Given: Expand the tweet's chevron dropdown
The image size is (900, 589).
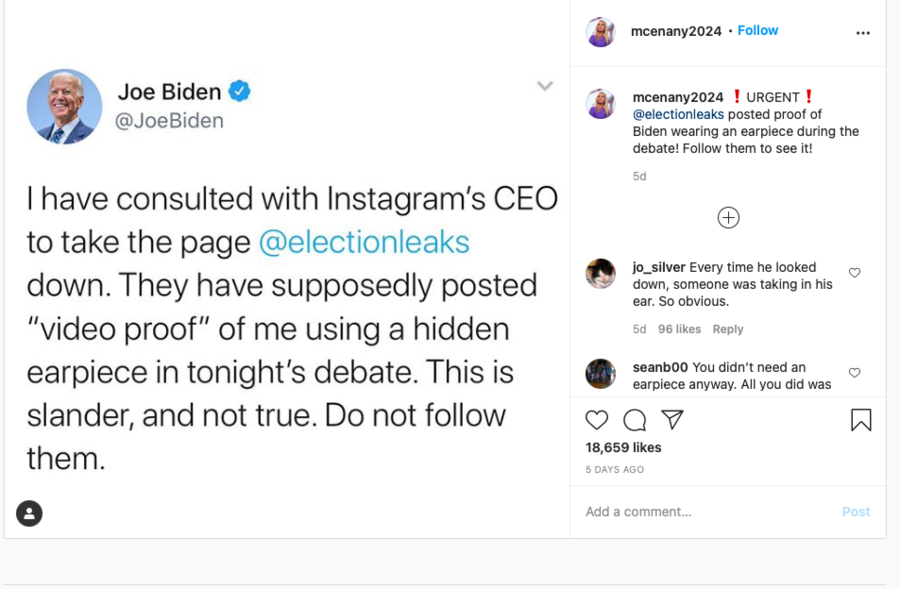Looking at the screenshot, I should click(x=545, y=86).
